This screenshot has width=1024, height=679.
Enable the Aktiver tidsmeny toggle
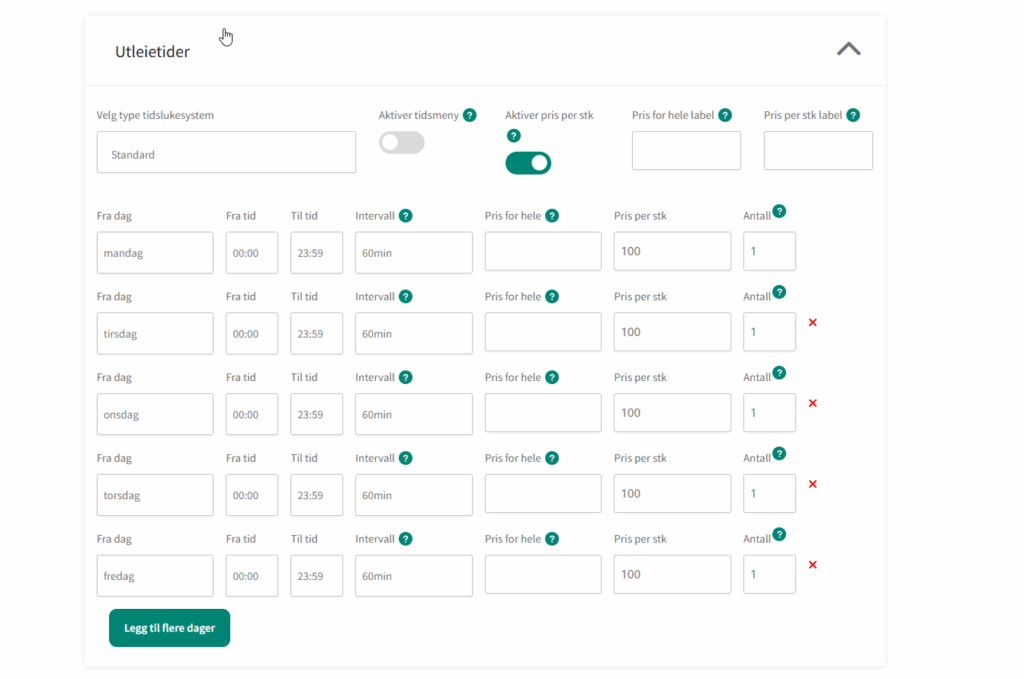[x=402, y=143]
